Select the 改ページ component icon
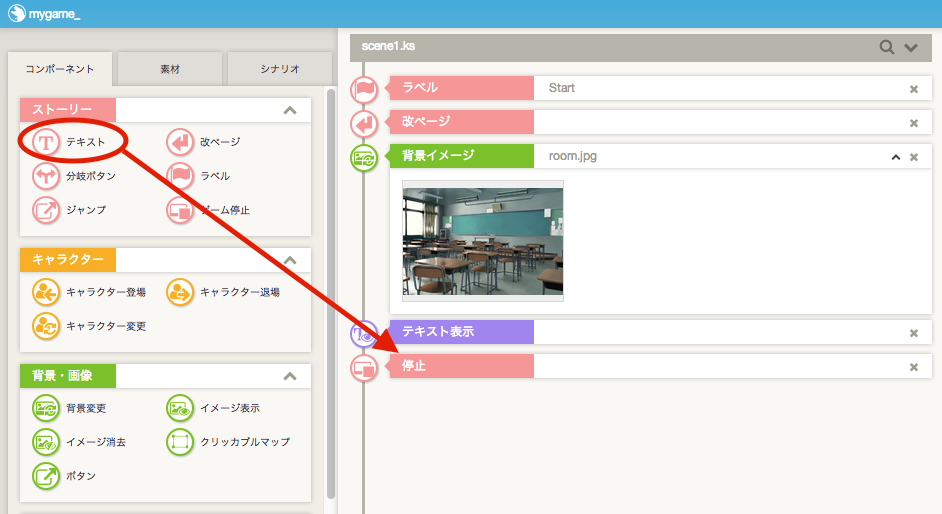 (180, 142)
